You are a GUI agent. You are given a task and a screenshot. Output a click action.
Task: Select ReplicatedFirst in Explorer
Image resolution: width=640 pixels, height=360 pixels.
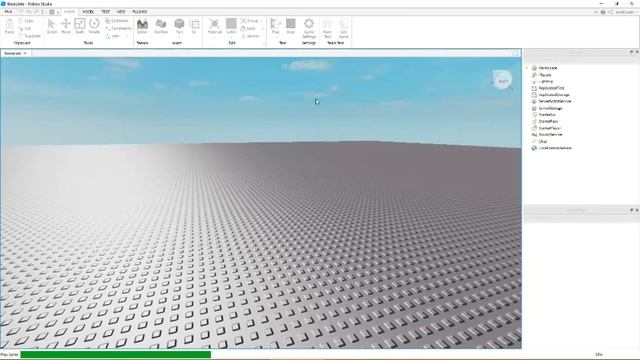pyautogui.click(x=551, y=88)
